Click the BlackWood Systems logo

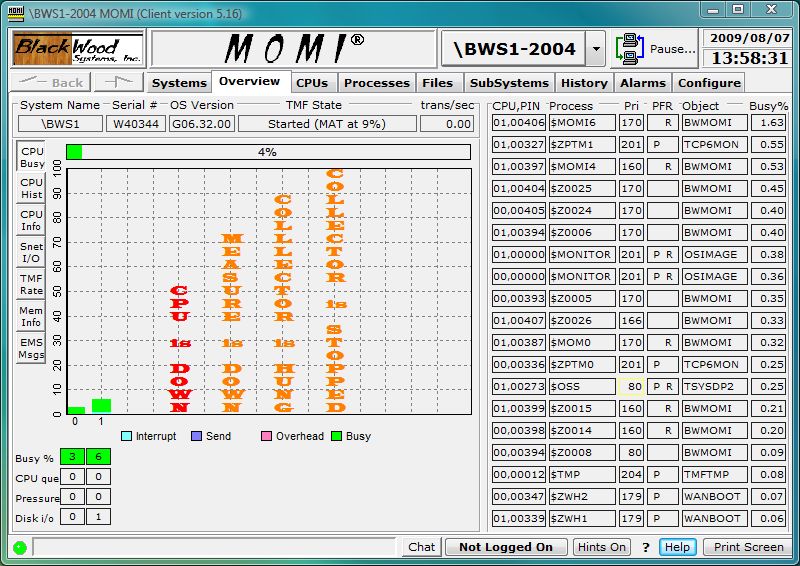(x=78, y=49)
